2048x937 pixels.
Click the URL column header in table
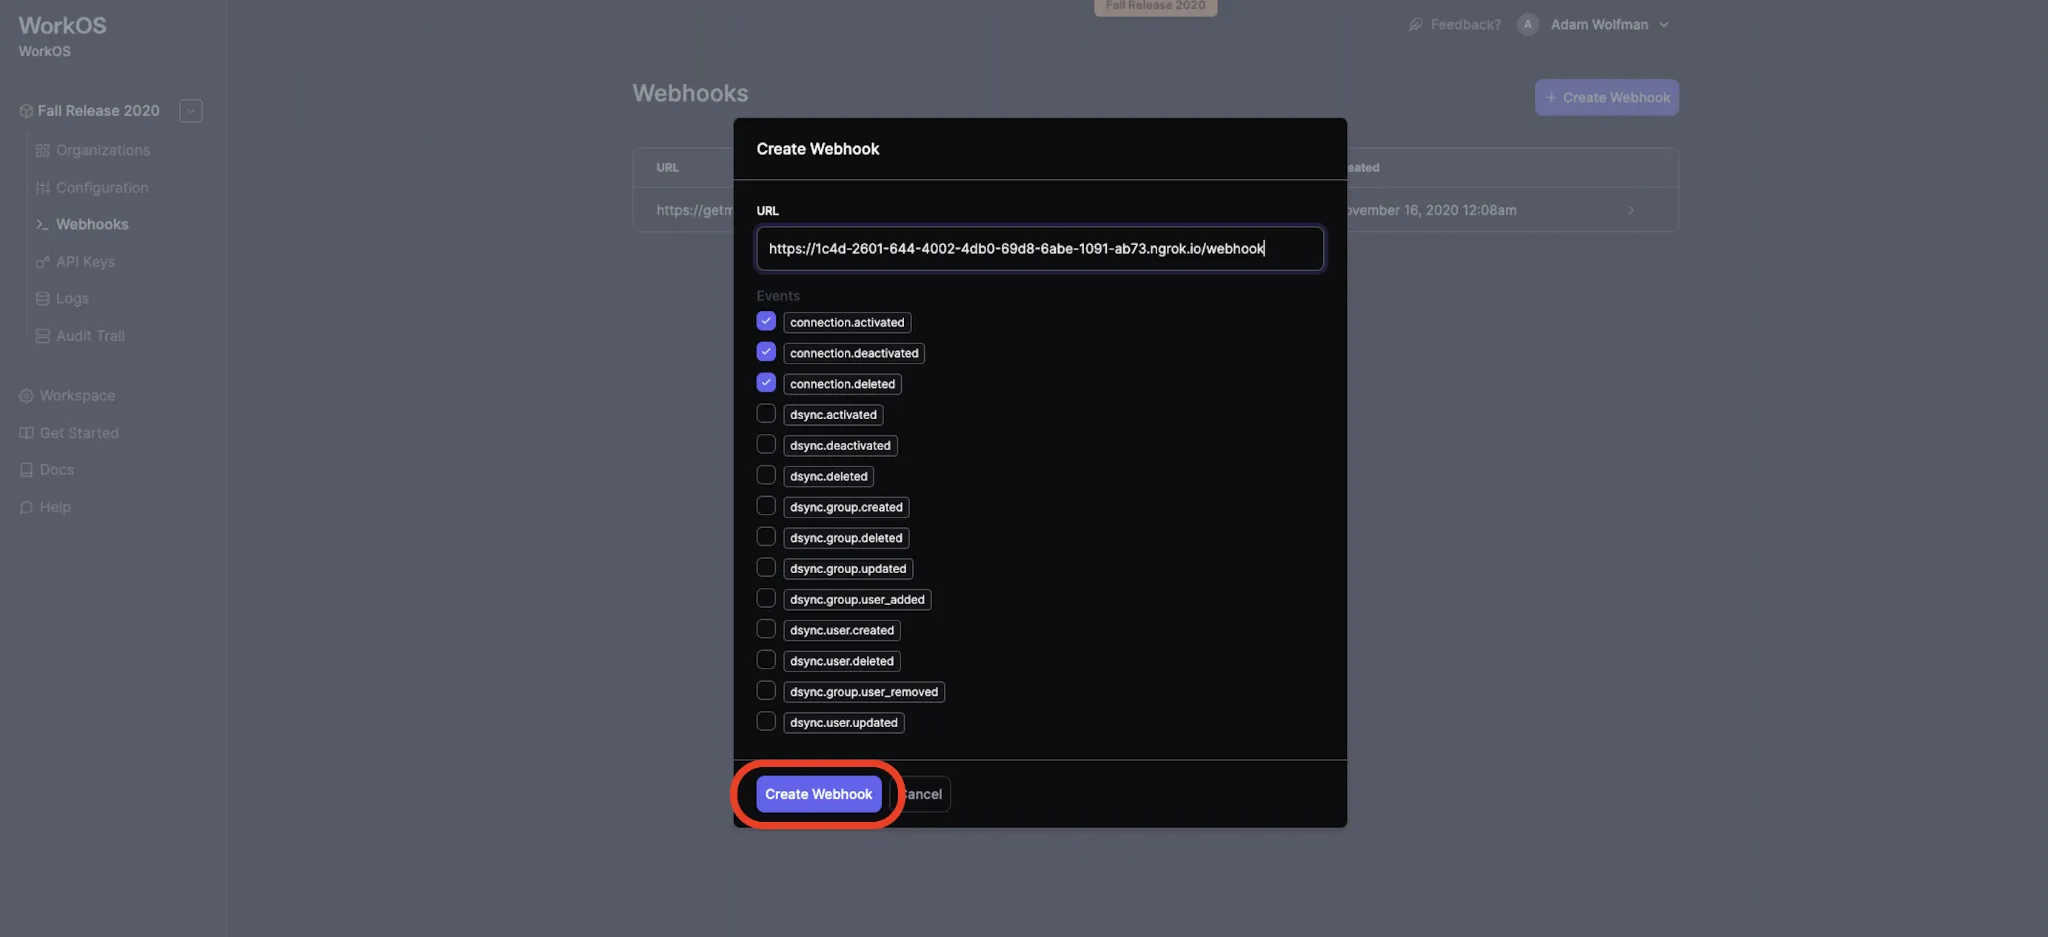pyautogui.click(x=667, y=167)
